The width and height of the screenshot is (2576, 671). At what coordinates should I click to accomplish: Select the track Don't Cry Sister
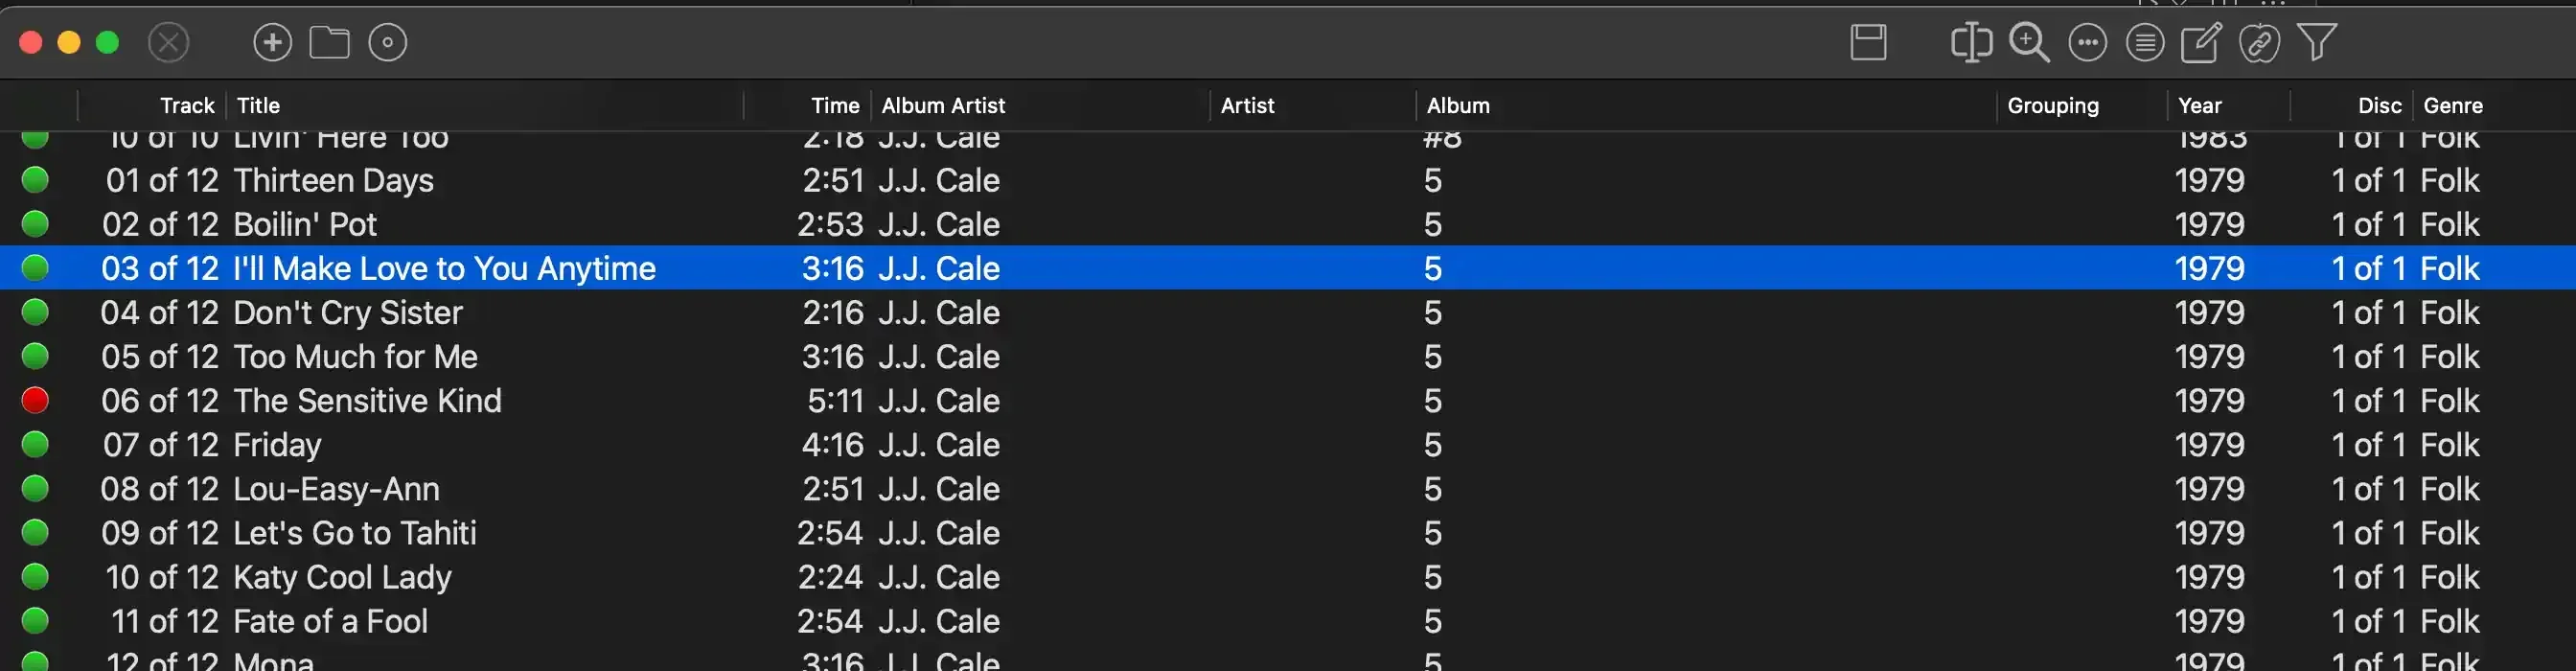(348, 312)
